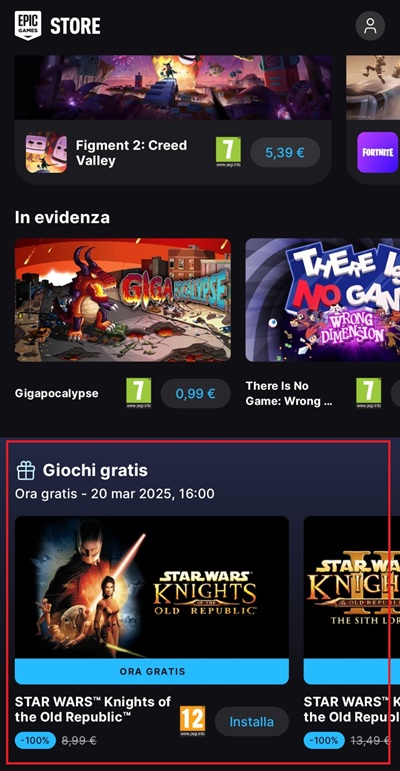Open the Fortnite app icon
Screen dimensions: 400x771
pos(378,152)
